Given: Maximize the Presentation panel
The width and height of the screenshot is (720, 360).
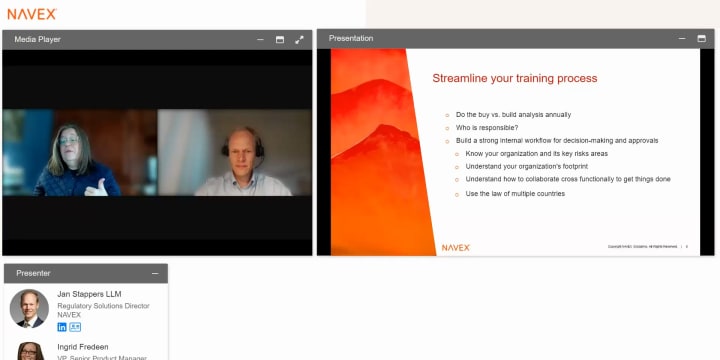Looking at the screenshot, I should [x=701, y=39].
